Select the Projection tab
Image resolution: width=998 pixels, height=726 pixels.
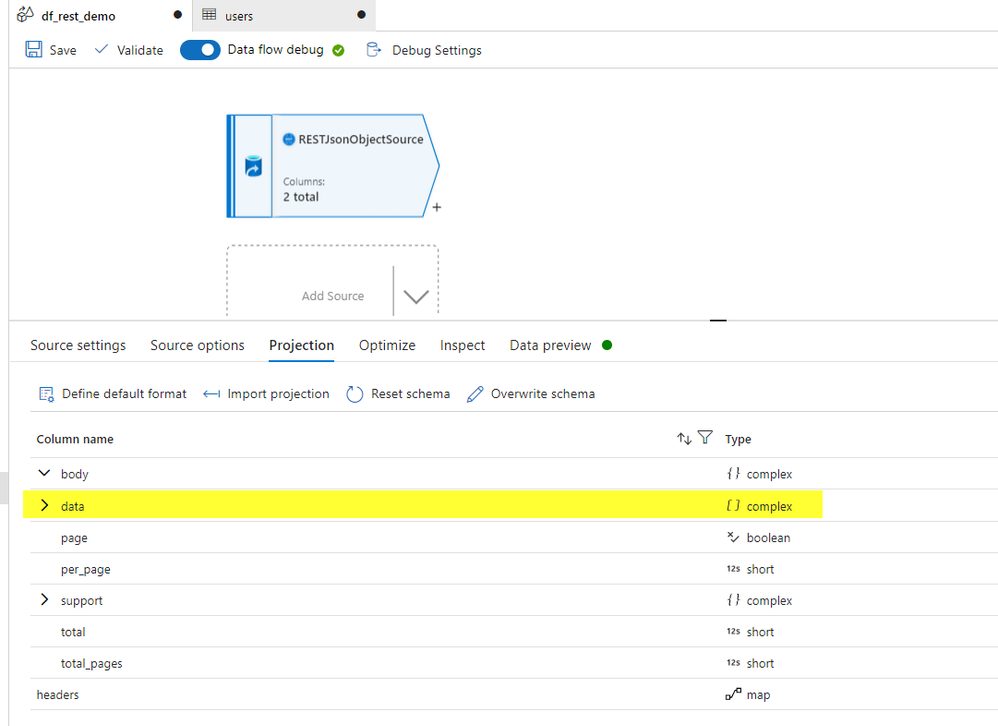tap(302, 345)
